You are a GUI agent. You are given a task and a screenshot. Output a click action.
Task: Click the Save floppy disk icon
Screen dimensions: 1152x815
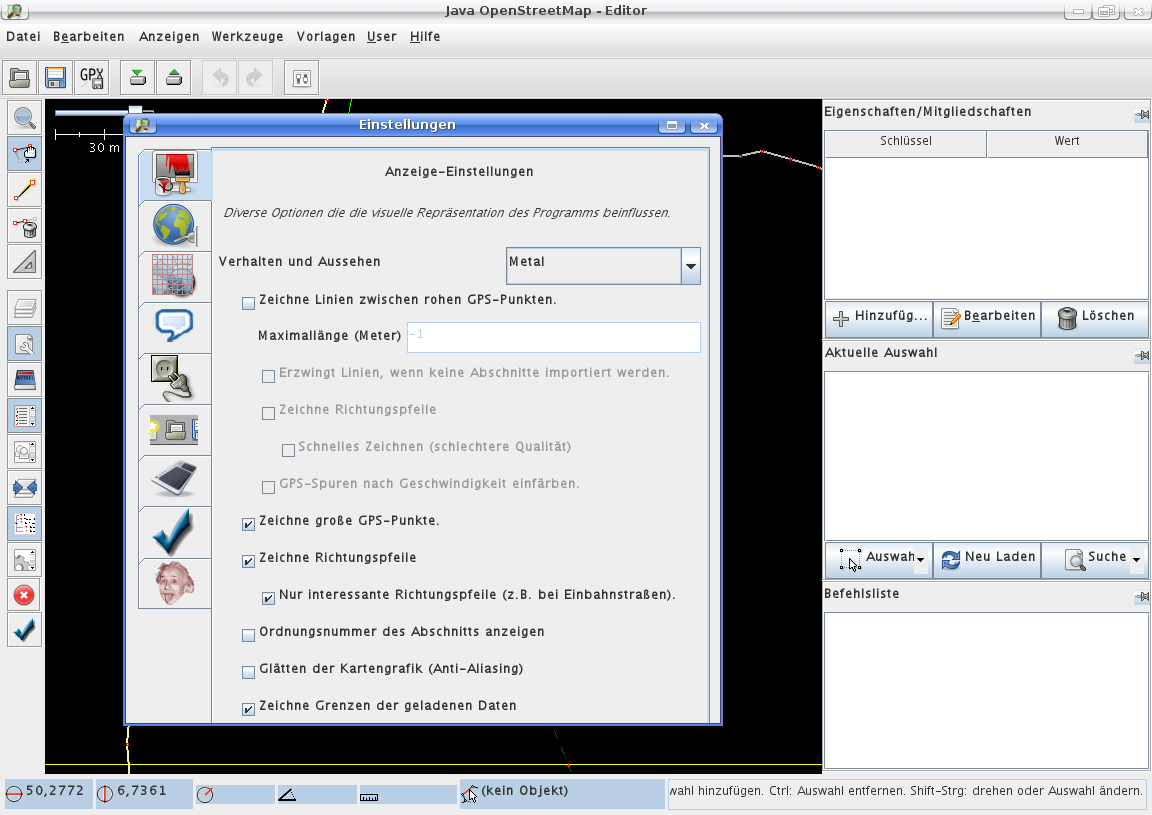tap(55, 77)
